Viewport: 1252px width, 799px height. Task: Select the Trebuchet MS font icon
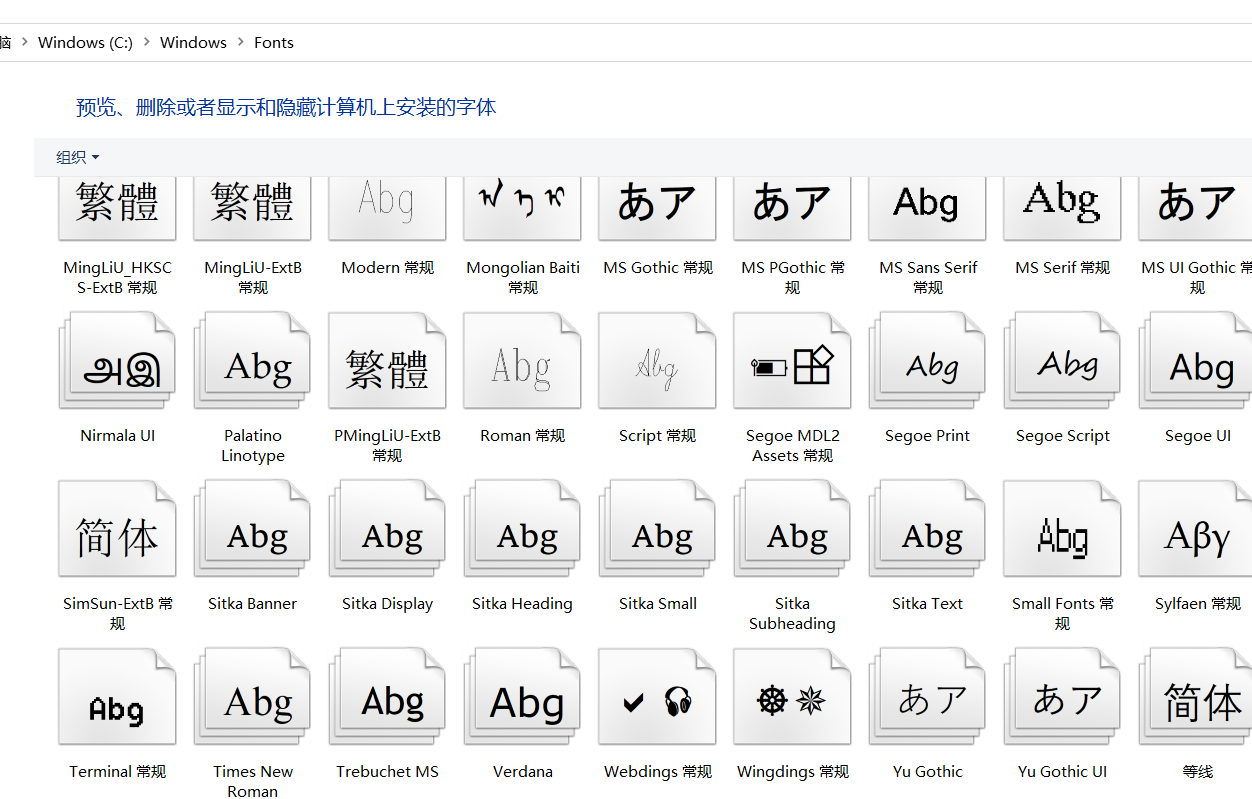(x=387, y=696)
